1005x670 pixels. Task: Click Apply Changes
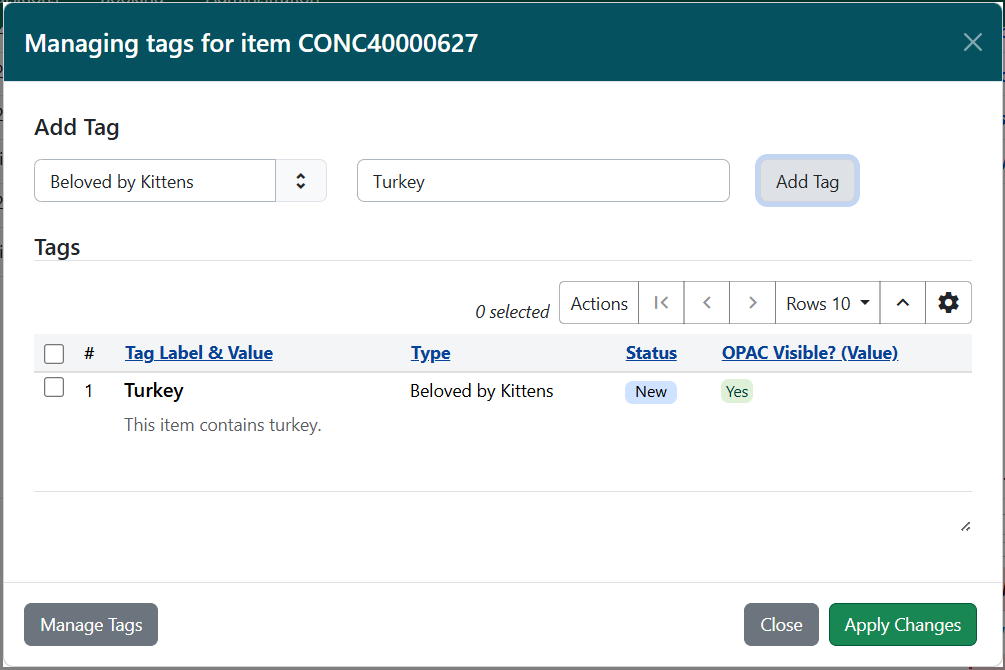pos(902,624)
